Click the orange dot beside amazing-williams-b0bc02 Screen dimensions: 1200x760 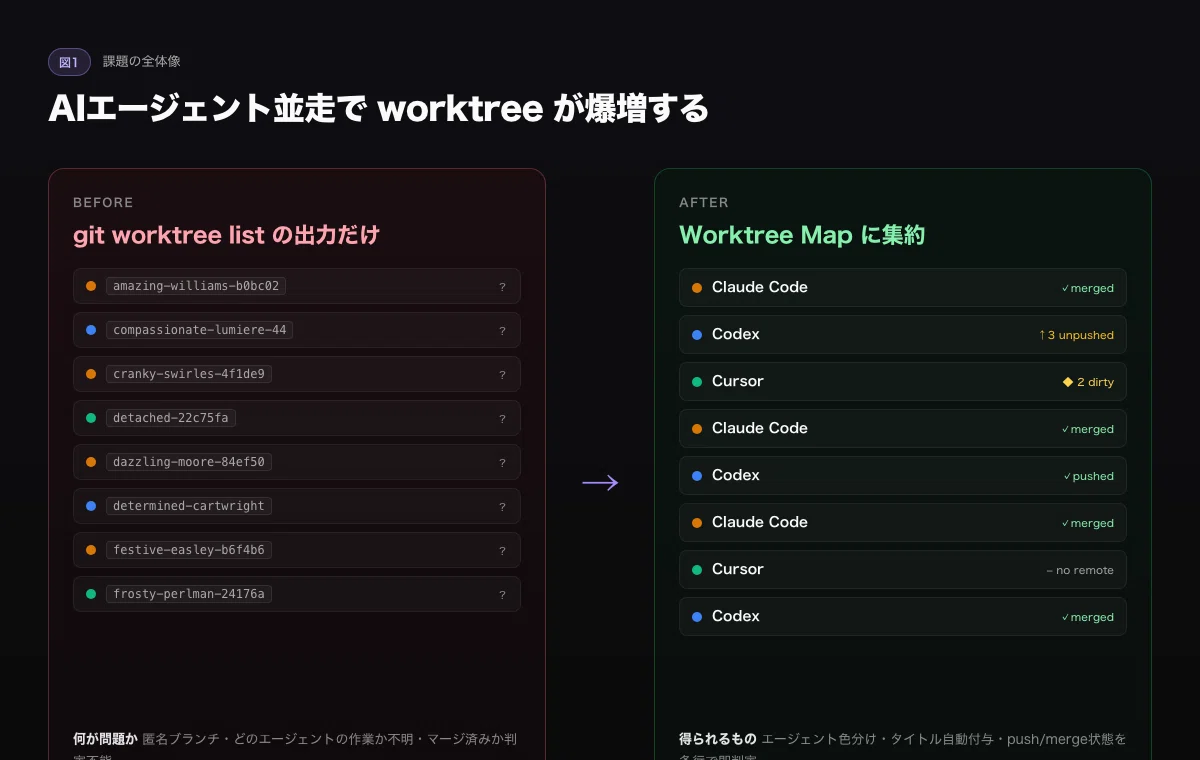coord(91,286)
